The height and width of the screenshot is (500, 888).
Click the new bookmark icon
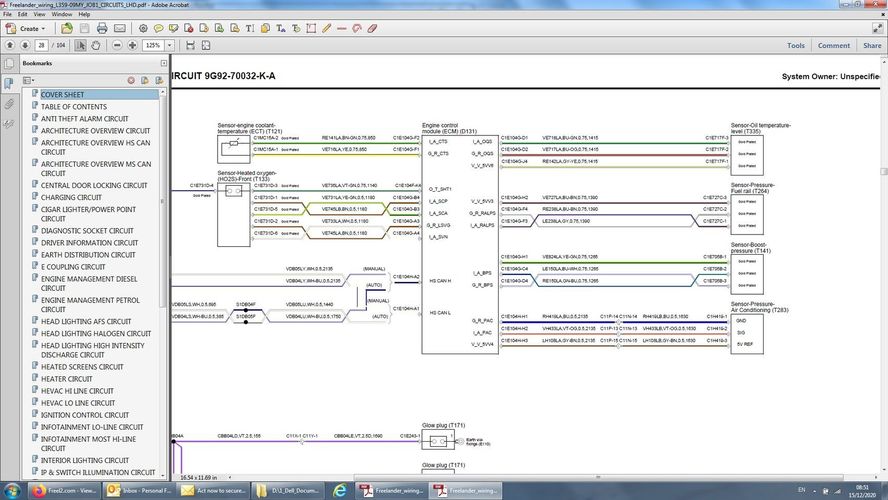click(x=145, y=80)
